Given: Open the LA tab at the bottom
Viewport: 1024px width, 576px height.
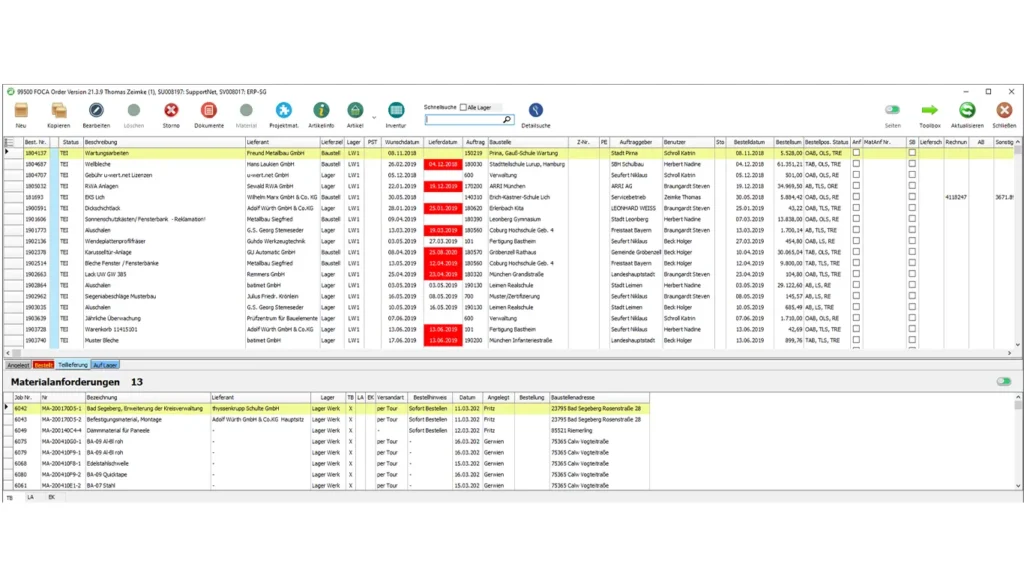Looking at the screenshot, I should pos(30,496).
